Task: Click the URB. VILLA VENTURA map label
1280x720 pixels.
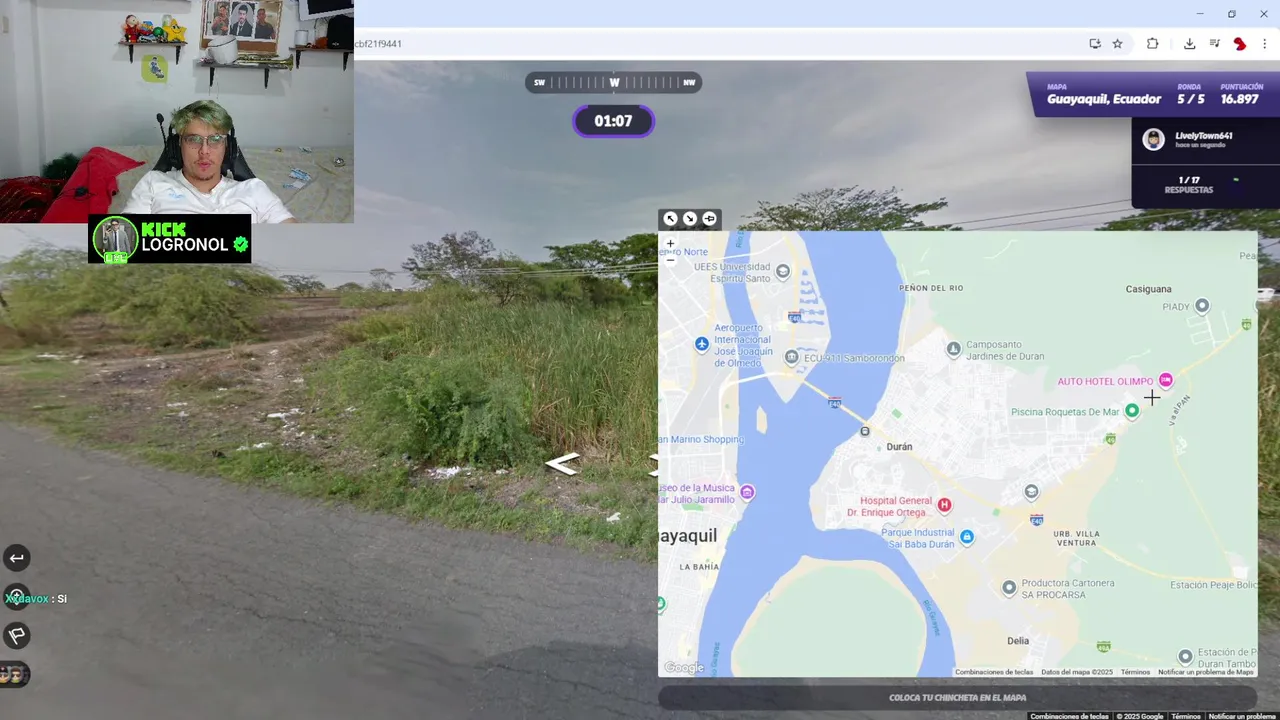Action: point(1075,537)
